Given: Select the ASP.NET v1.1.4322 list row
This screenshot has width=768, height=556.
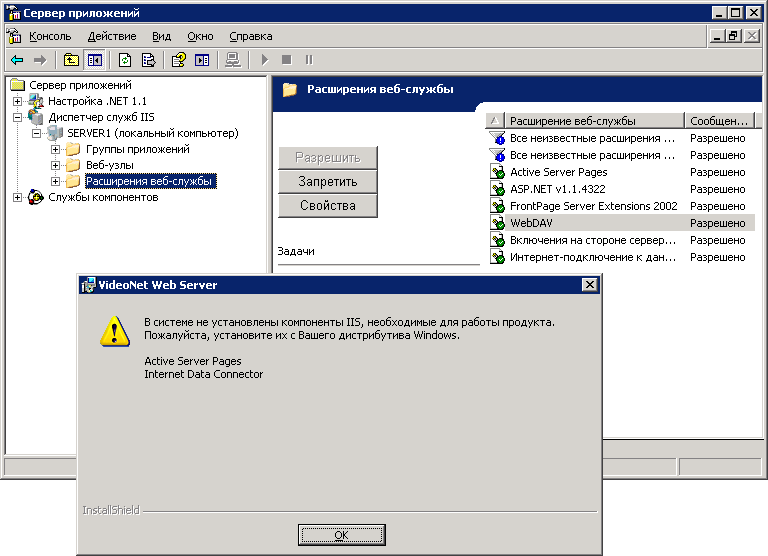Looking at the screenshot, I should click(620, 189).
